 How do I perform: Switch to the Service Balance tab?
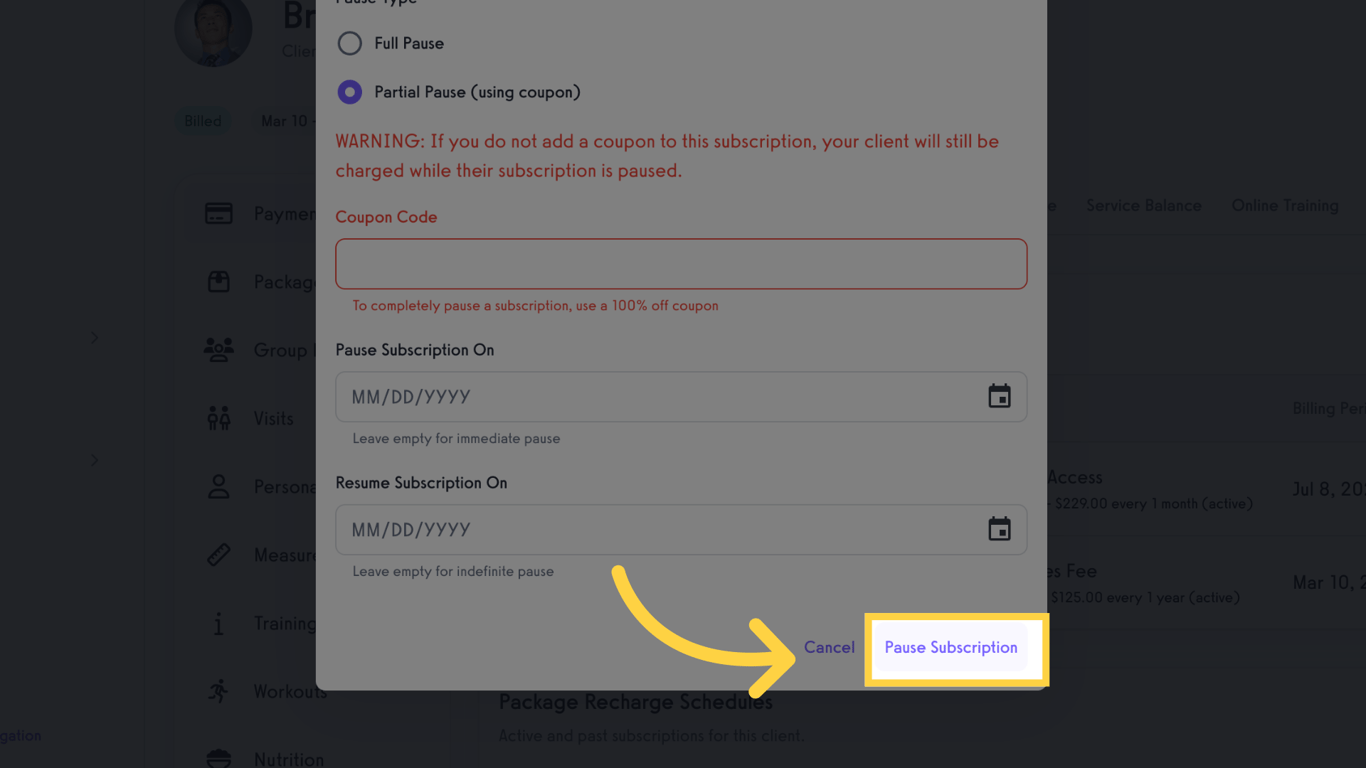[x=1143, y=205]
